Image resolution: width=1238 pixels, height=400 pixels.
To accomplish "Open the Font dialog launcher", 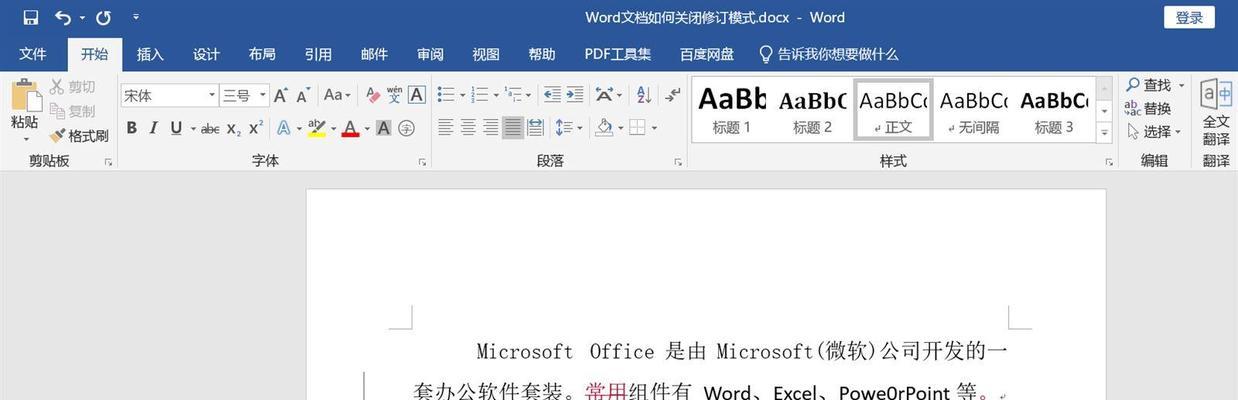I will [x=422, y=162].
